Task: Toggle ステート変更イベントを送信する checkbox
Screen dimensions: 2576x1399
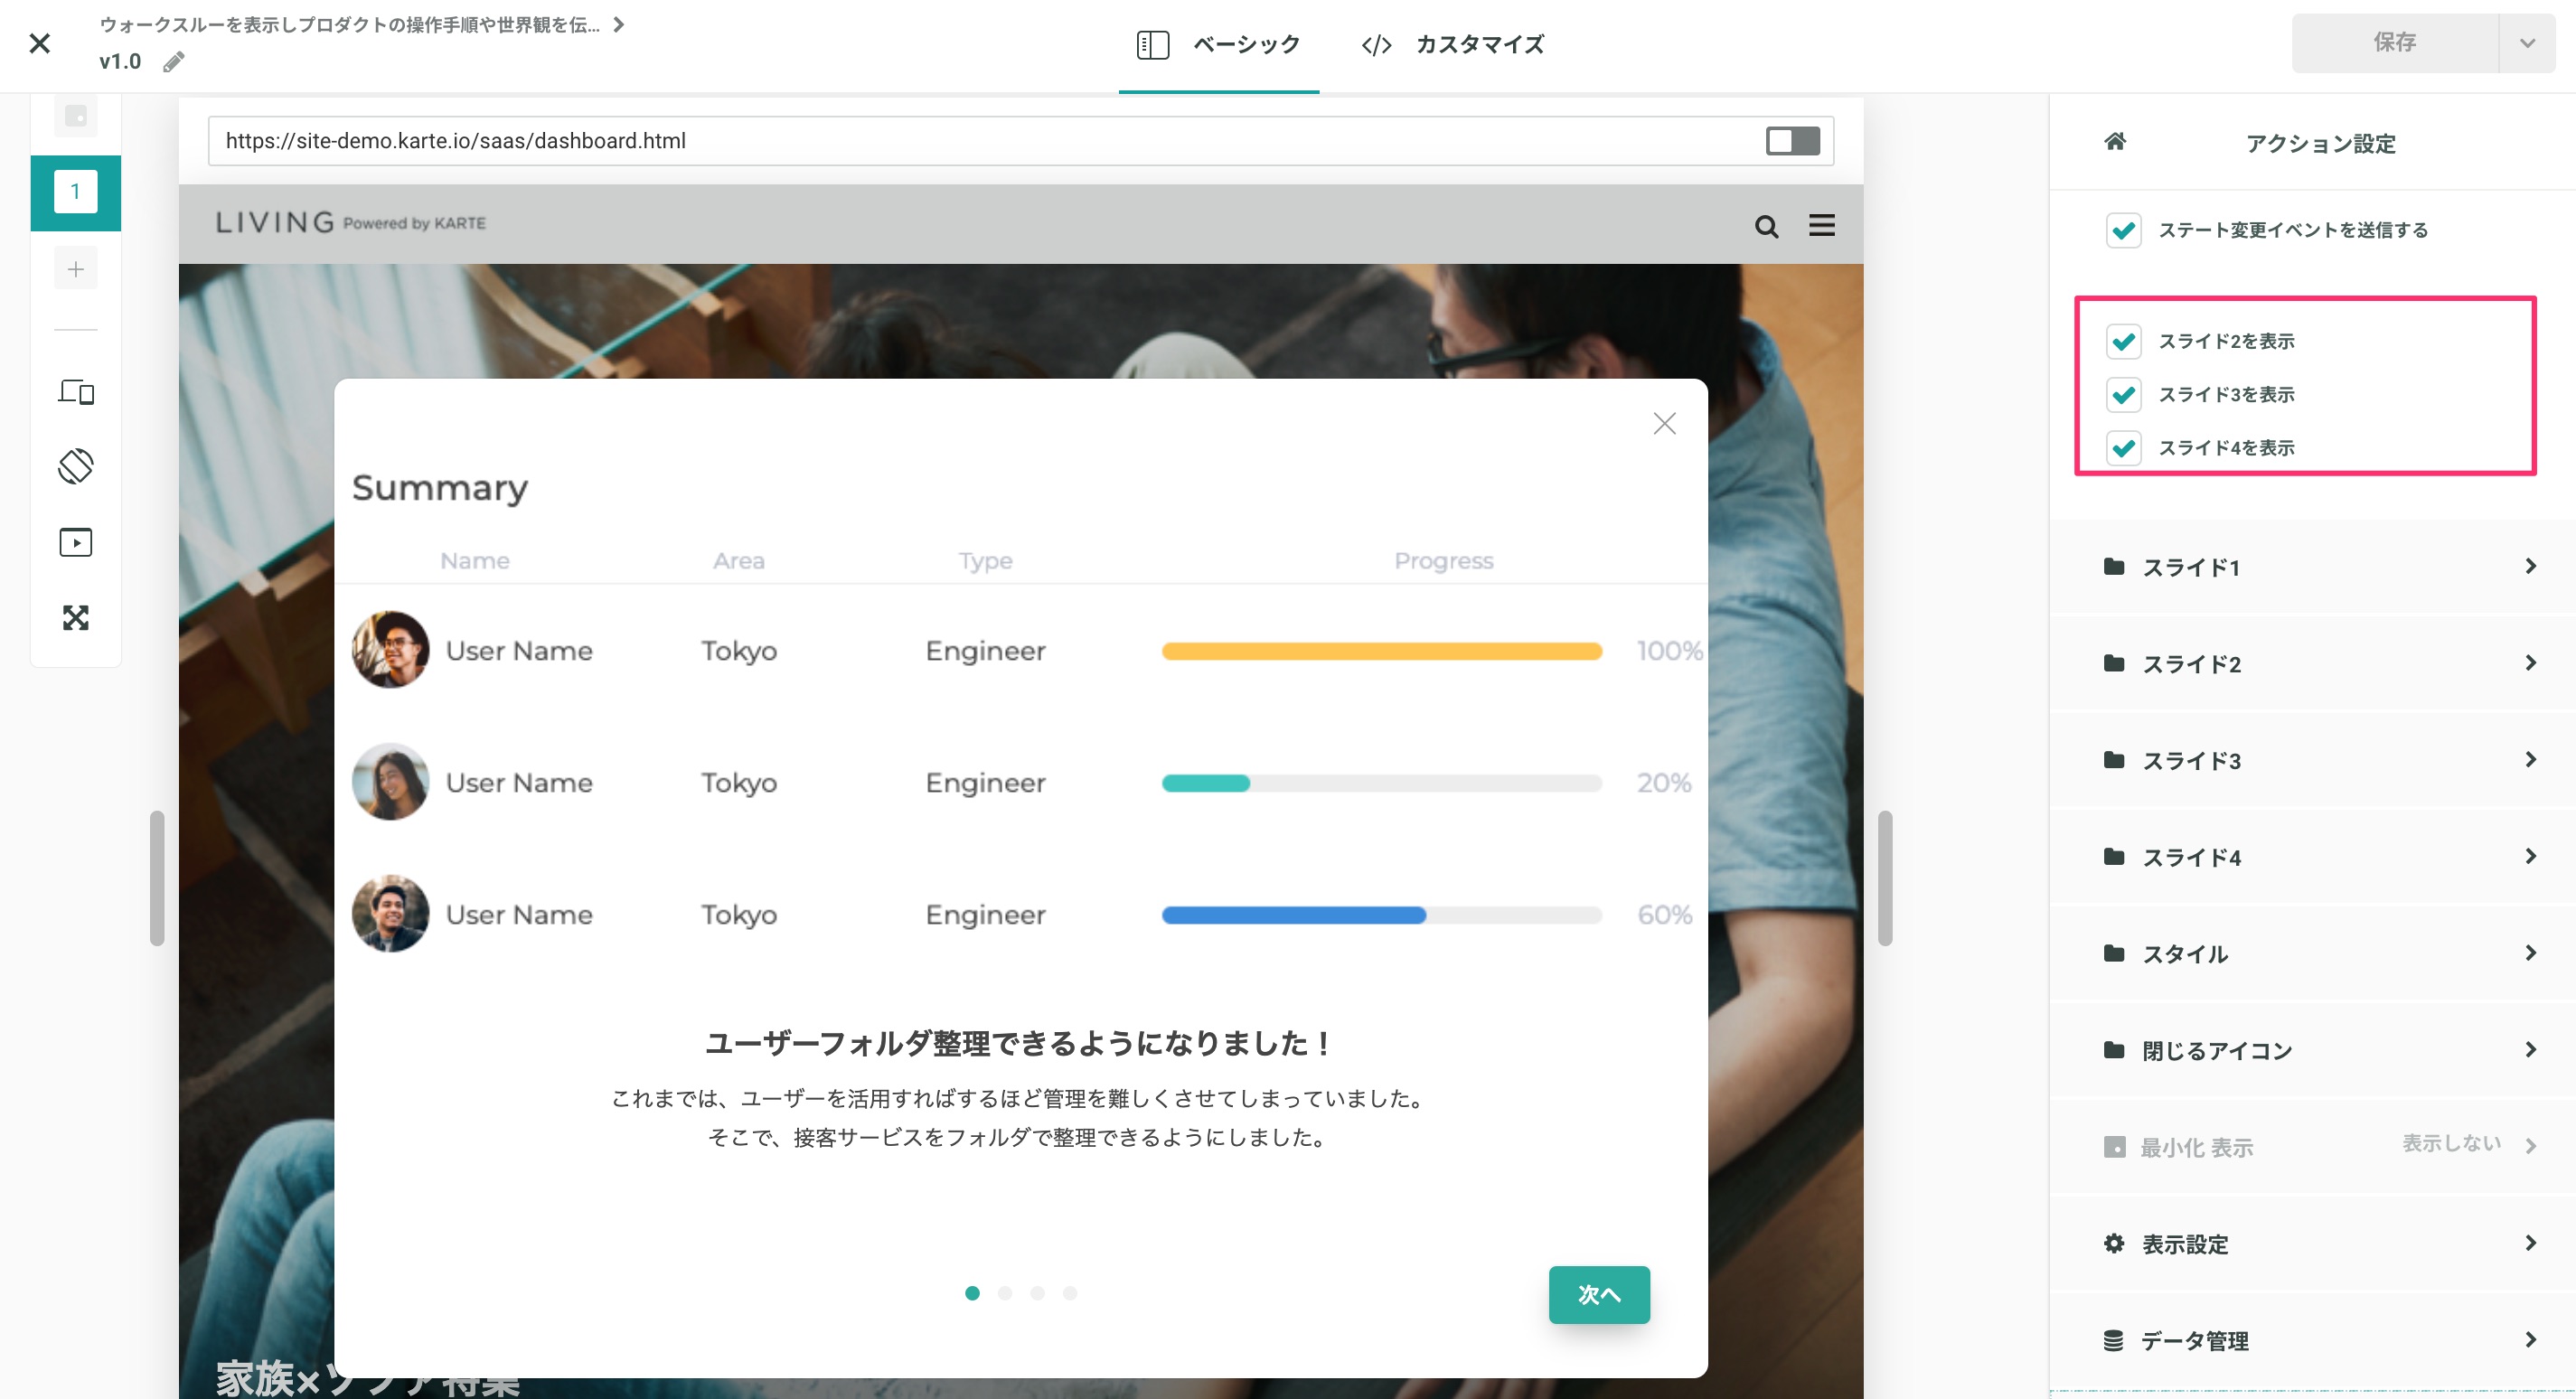Action: click(x=2123, y=230)
